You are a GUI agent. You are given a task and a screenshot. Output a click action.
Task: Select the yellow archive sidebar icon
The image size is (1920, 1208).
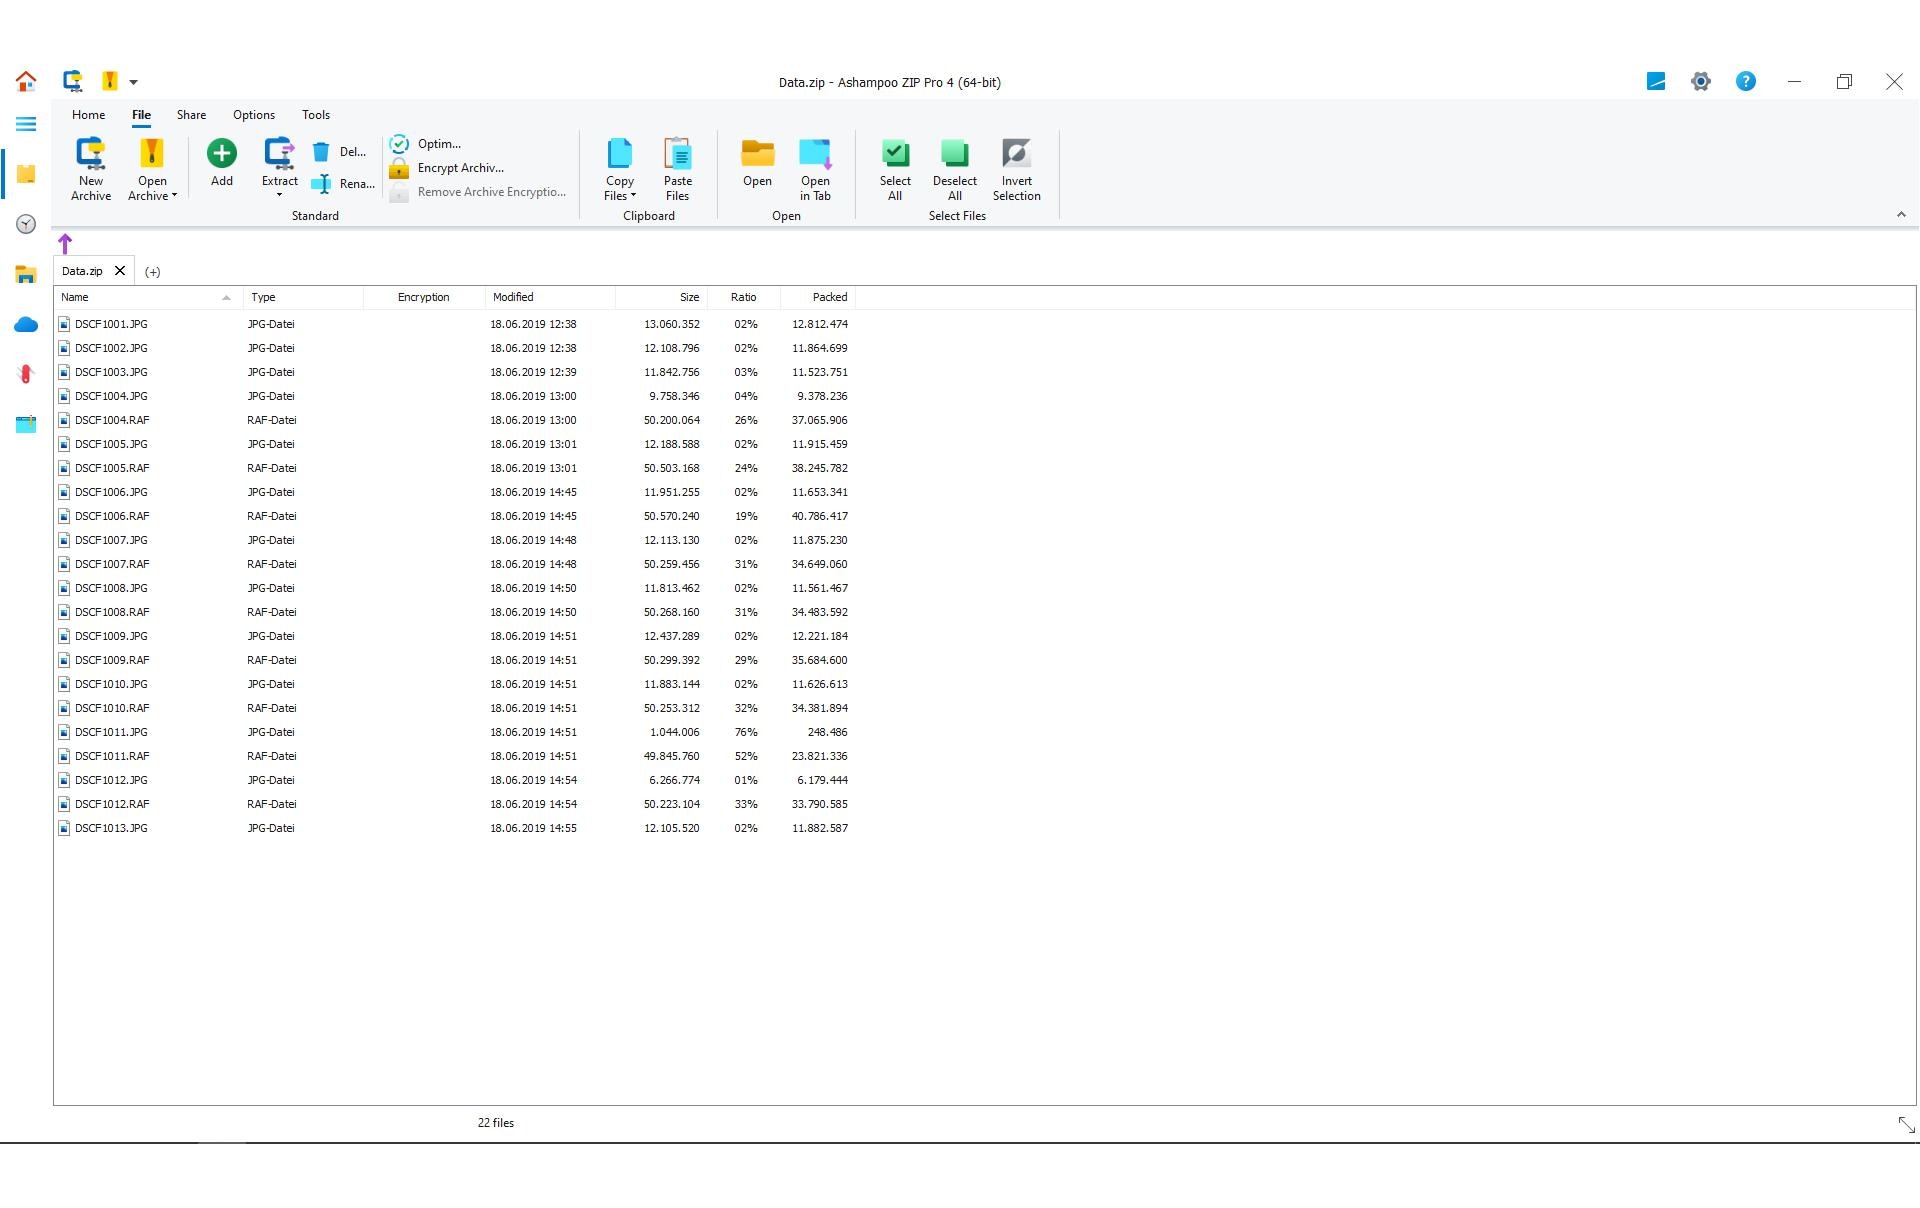click(x=26, y=174)
